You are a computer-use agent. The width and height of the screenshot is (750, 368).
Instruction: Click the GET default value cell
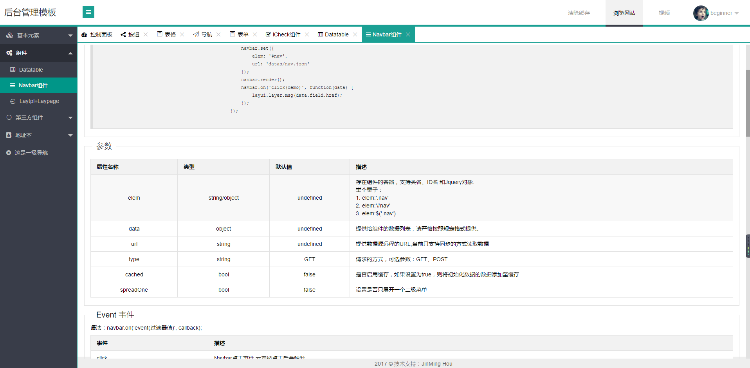pyautogui.click(x=310, y=259)
